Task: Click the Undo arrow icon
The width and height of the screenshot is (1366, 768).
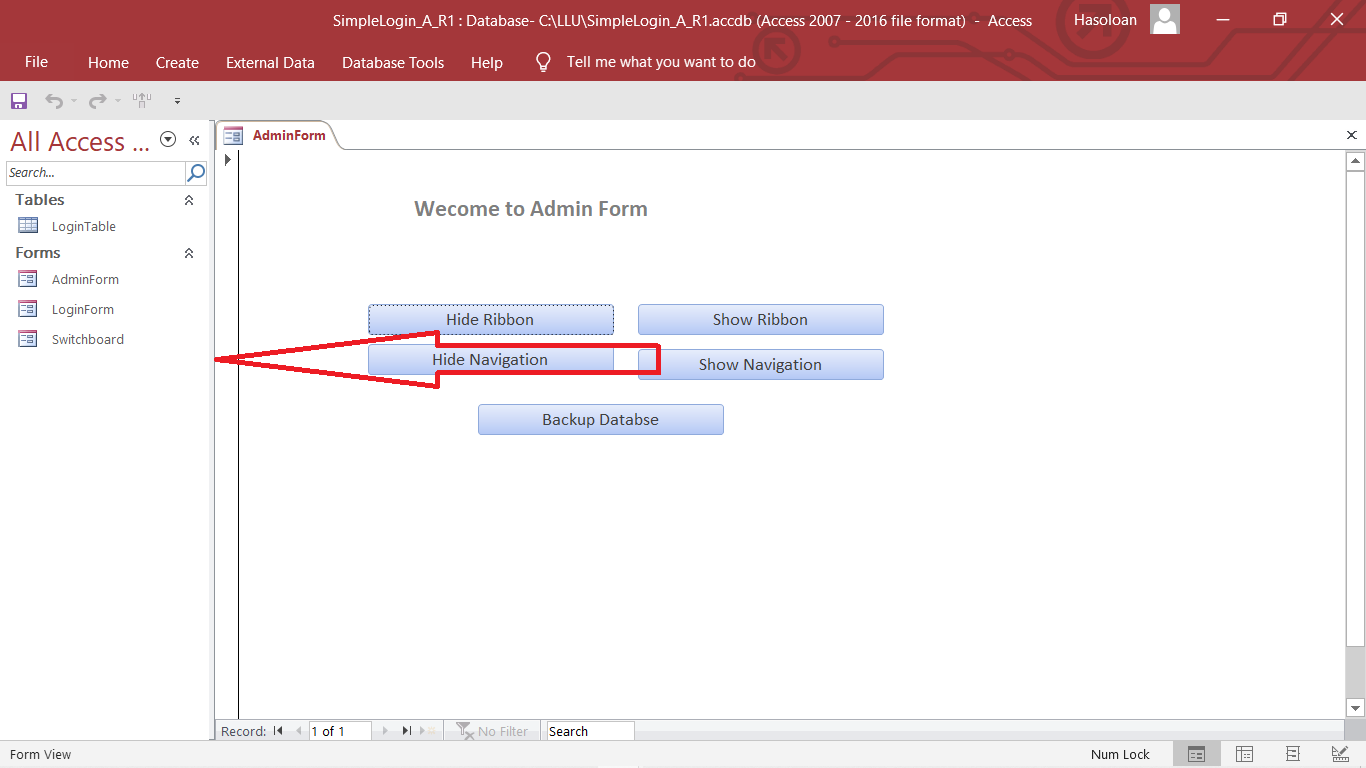Action: coord(53,101)
